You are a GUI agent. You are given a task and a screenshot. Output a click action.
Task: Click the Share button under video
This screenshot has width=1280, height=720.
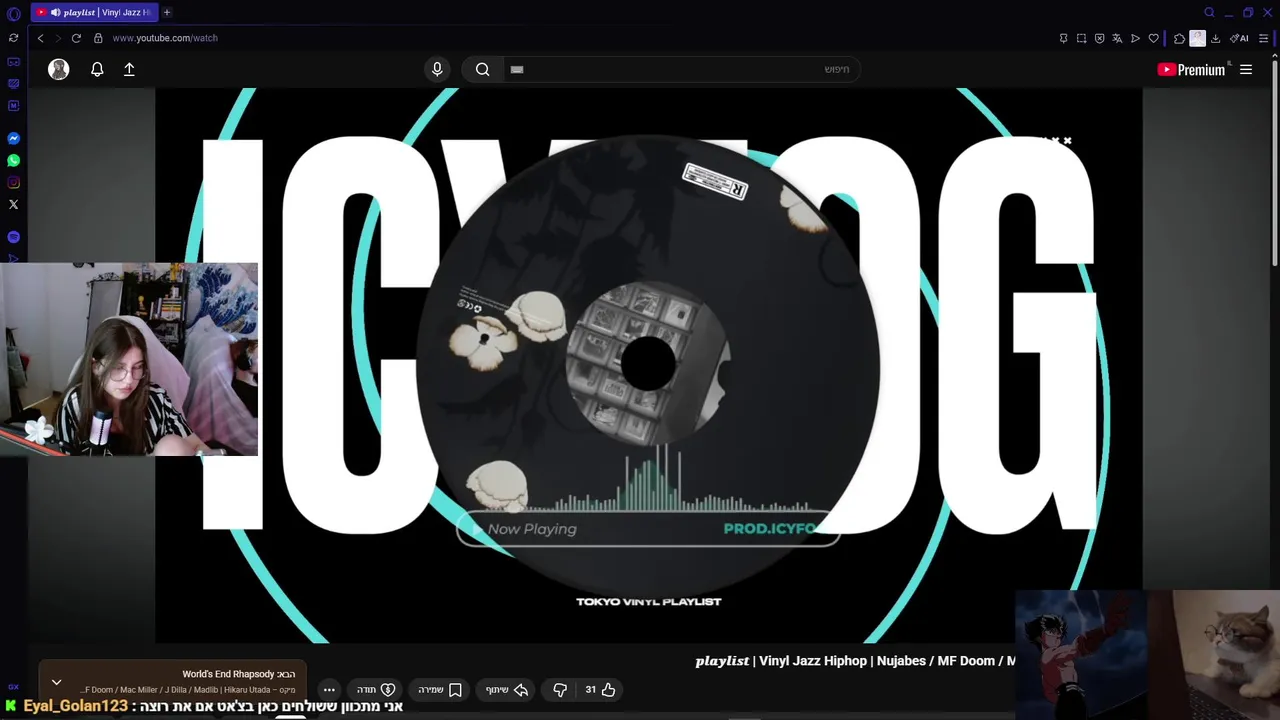click(507, 689)
